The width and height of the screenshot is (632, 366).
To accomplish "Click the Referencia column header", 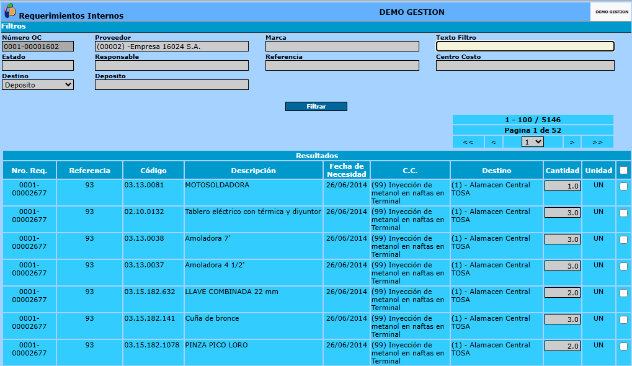I will (x=89, y=171).
